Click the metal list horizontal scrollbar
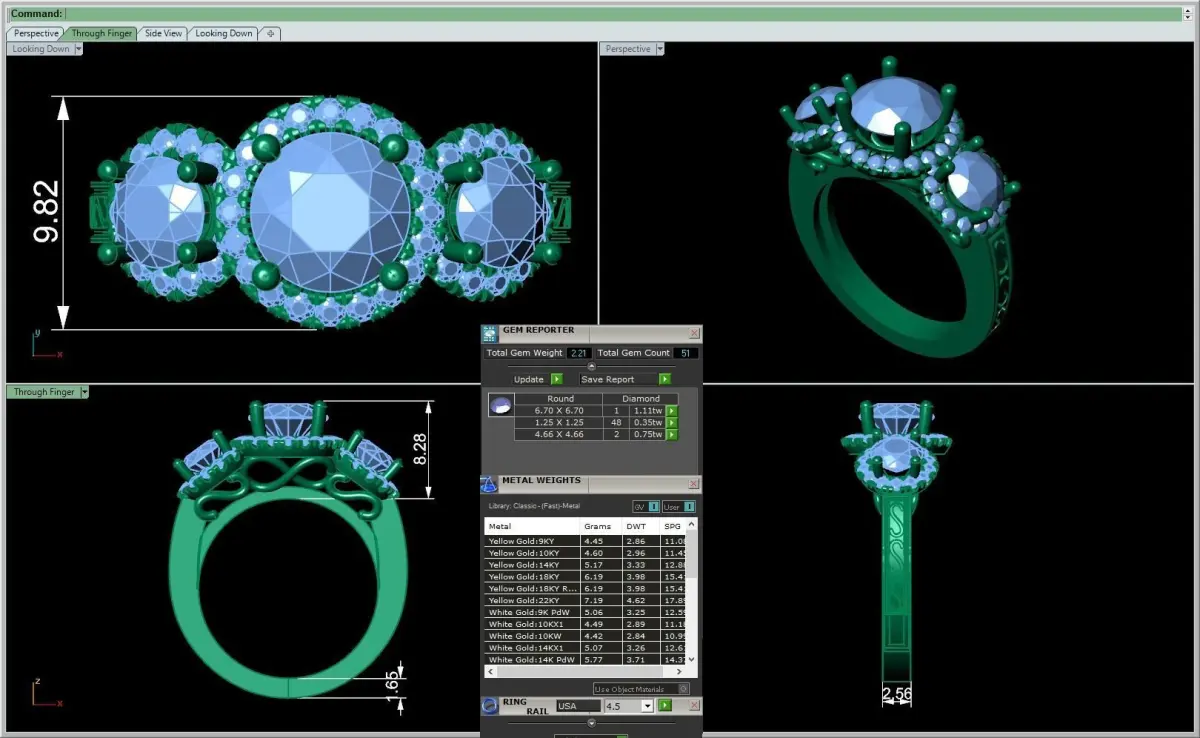Screen dimensions: 1200x738 [x=580, y=671]
